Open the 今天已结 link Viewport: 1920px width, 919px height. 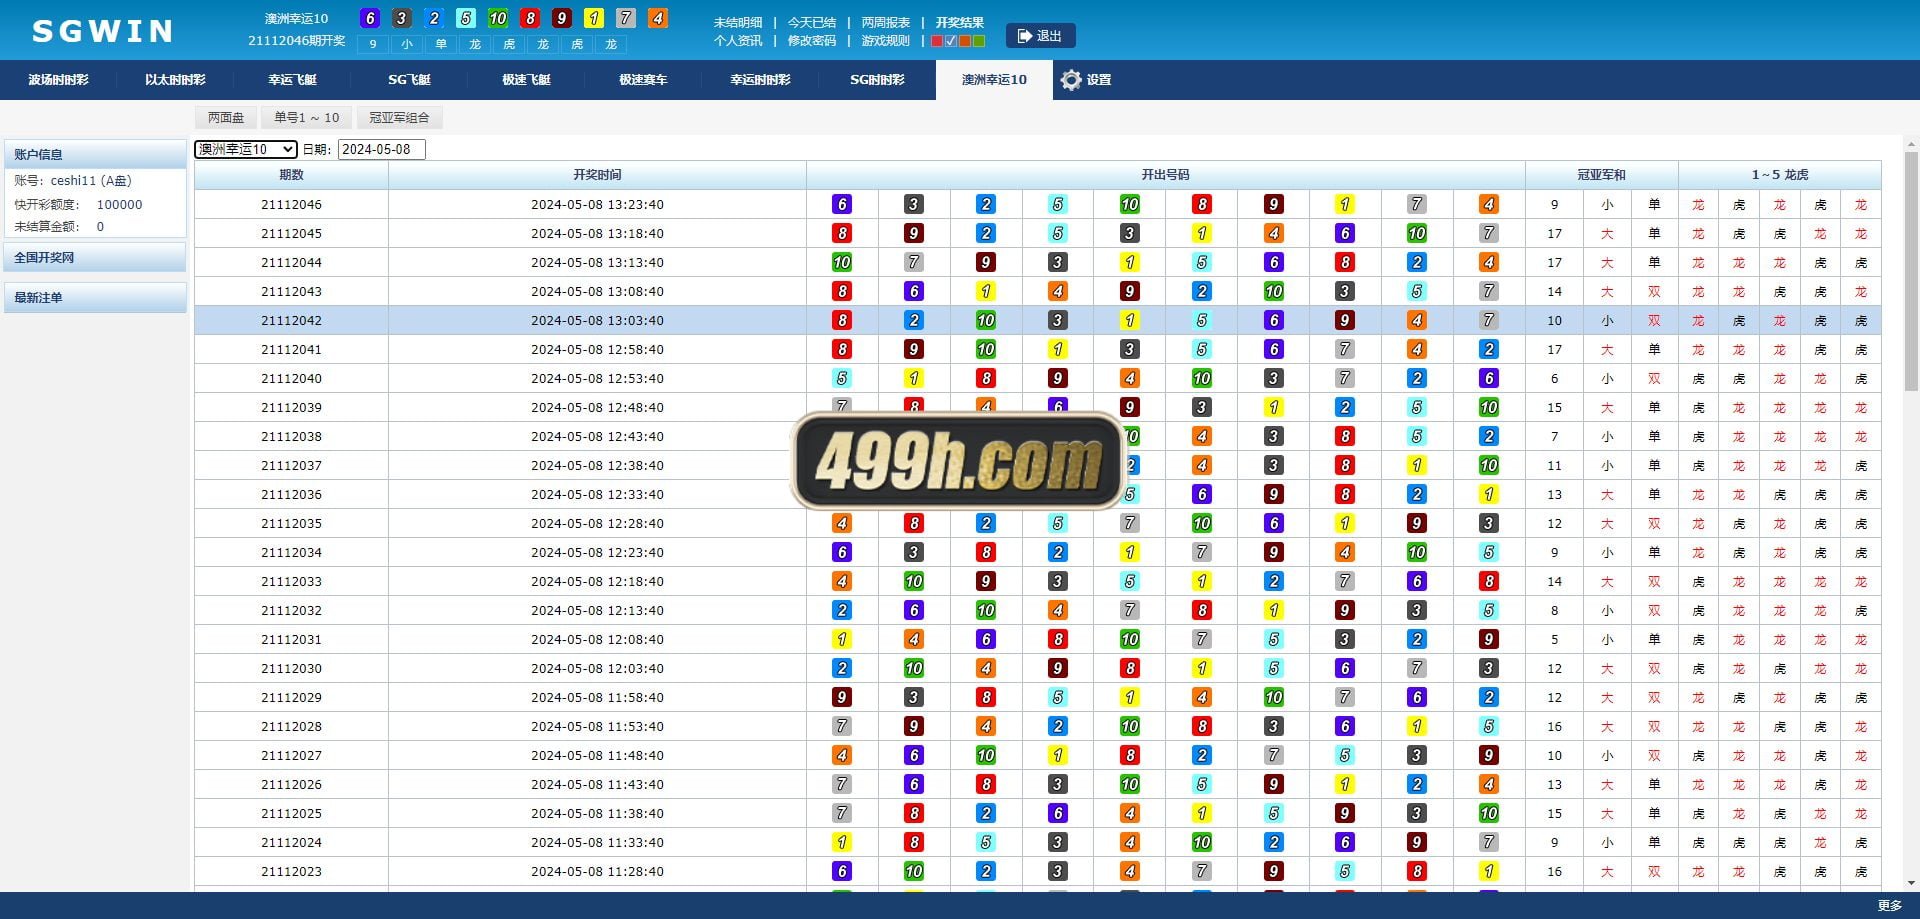pos(812,22)
